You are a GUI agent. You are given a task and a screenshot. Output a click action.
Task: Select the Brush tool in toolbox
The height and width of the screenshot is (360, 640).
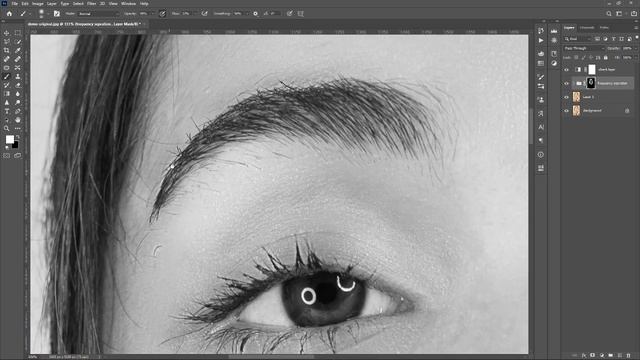[7, 76]
